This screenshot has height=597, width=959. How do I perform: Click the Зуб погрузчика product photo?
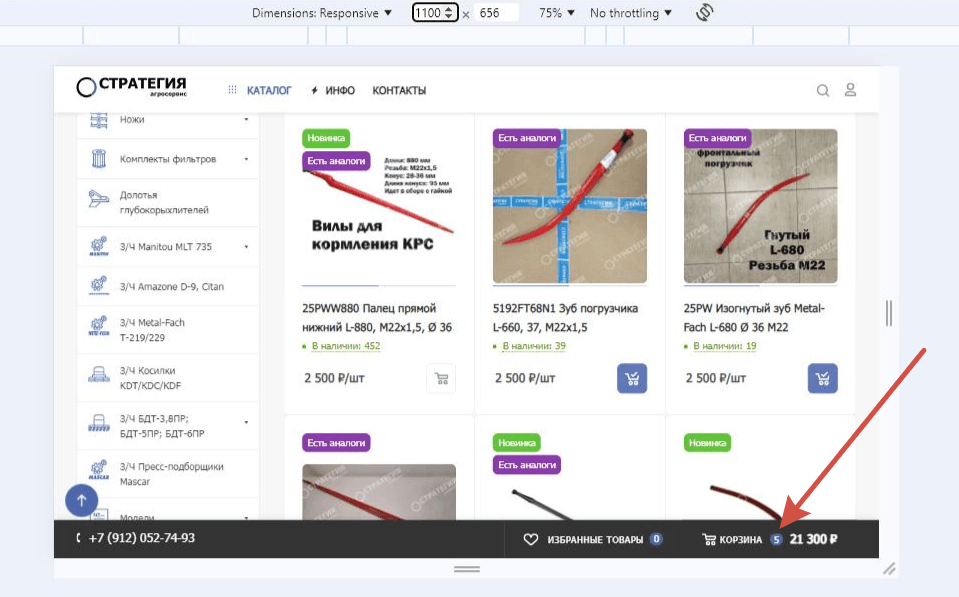[x=570, y=206]
